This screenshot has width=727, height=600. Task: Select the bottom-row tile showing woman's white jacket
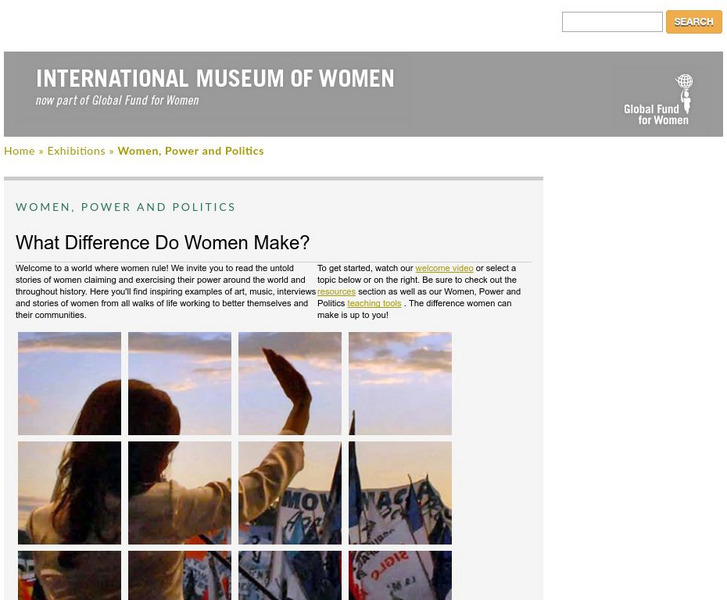click(180, 575)
